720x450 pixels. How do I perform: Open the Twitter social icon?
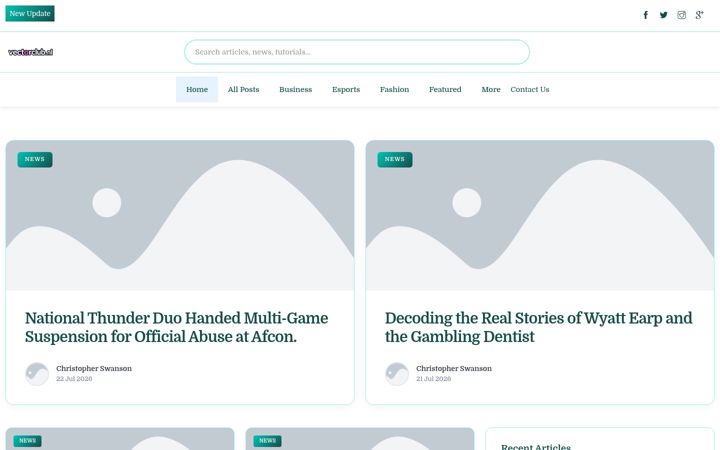point(664,15)
